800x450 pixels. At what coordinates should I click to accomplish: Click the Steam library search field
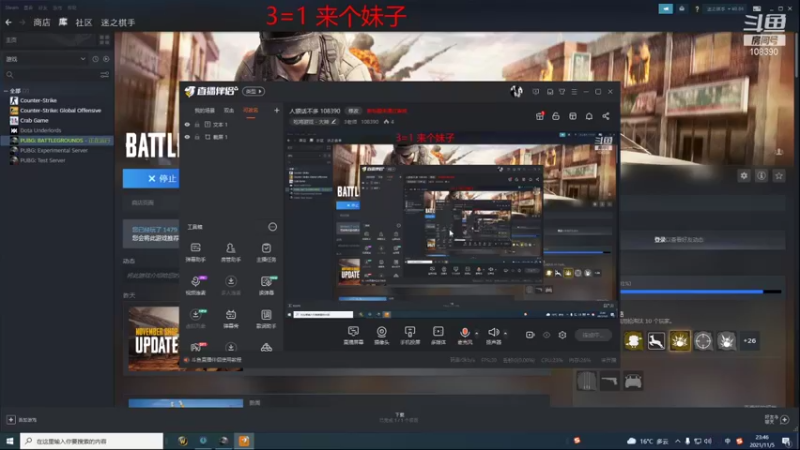(51, 75)
